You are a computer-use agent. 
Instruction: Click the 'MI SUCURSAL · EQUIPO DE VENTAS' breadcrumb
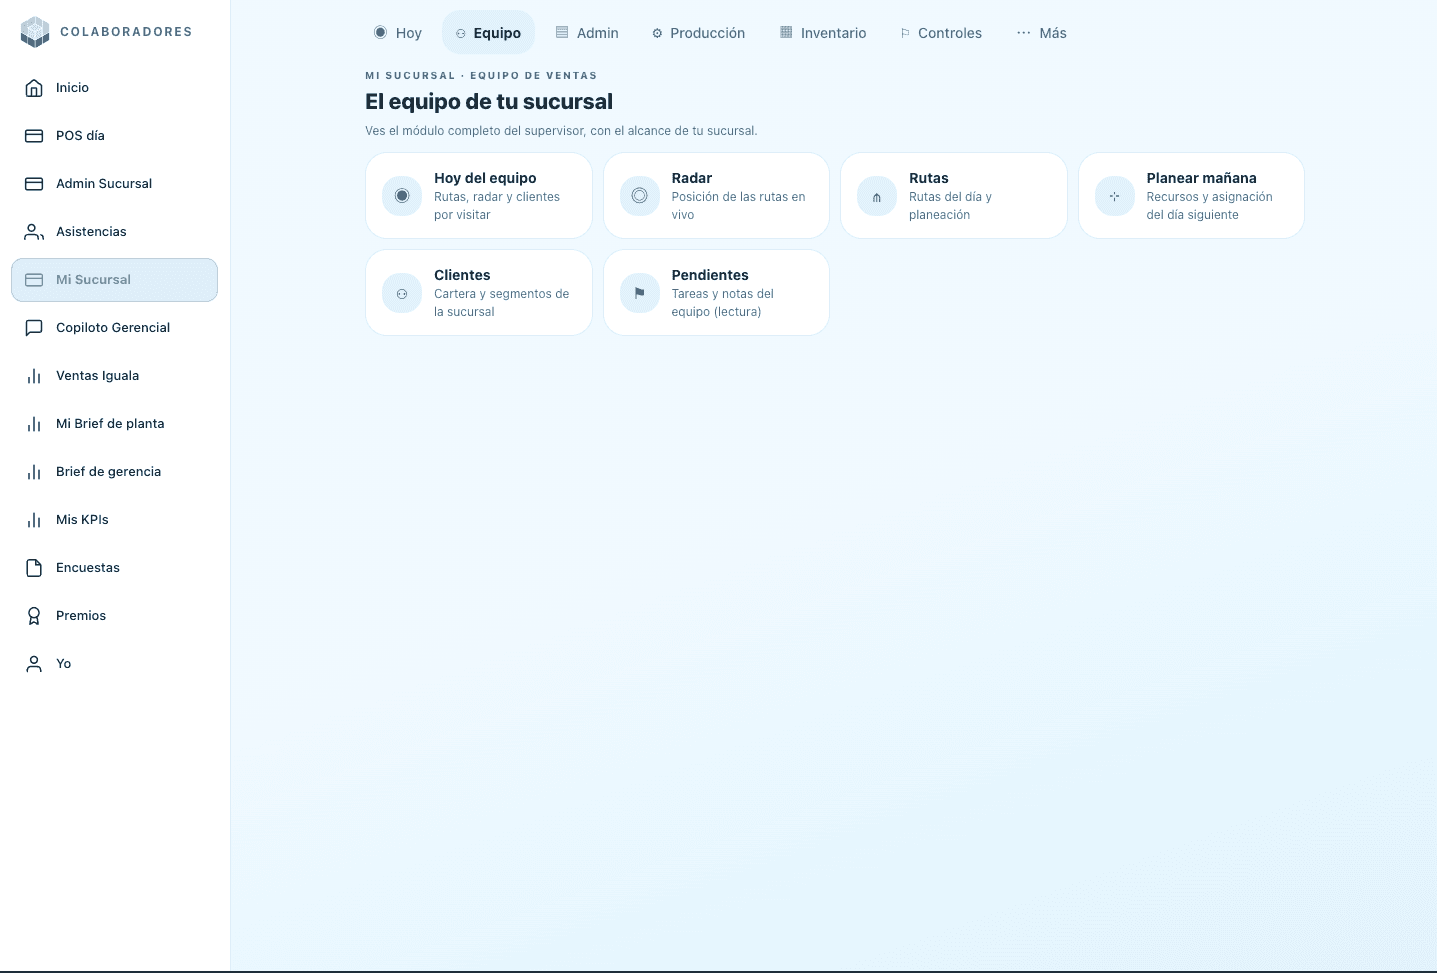(481, 76)
